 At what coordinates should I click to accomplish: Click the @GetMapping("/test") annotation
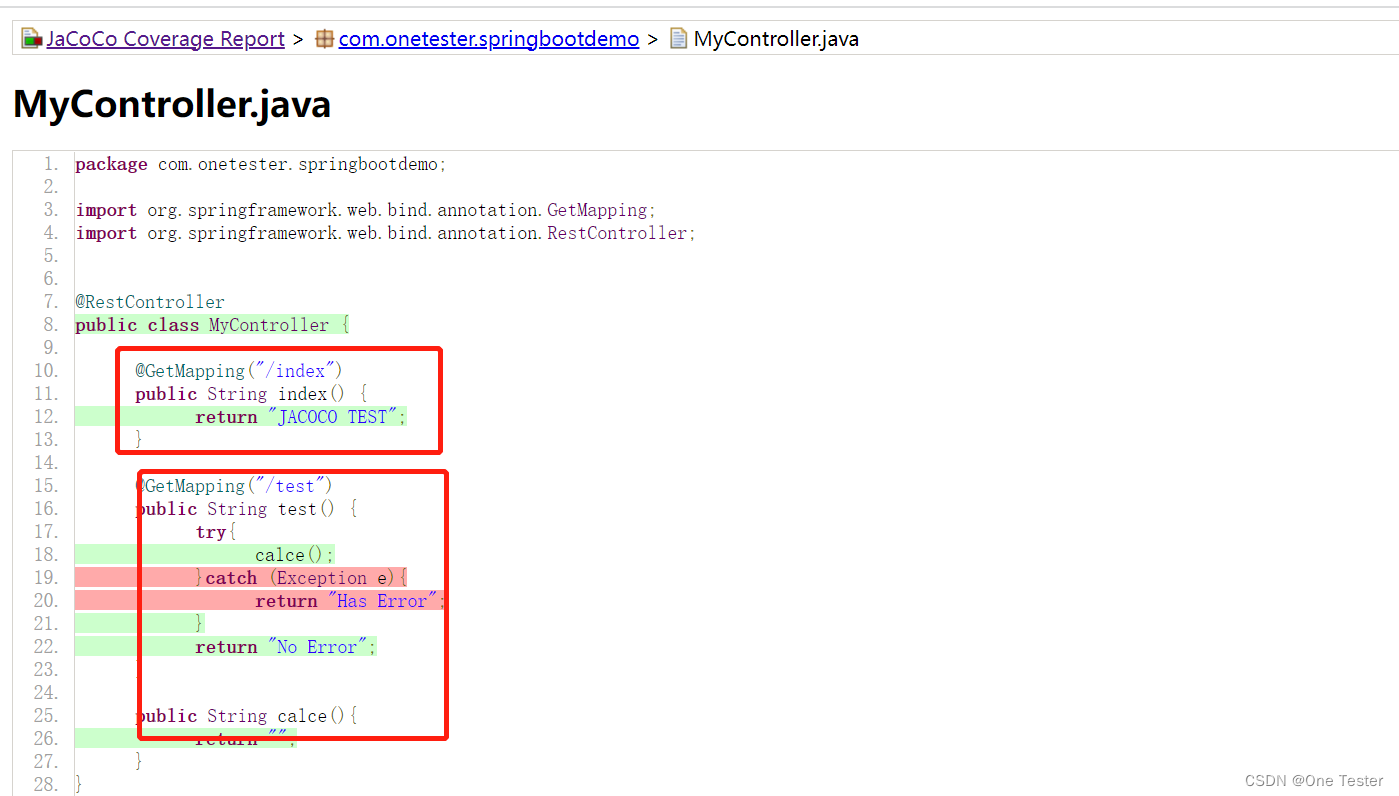[x=234, y=486]
